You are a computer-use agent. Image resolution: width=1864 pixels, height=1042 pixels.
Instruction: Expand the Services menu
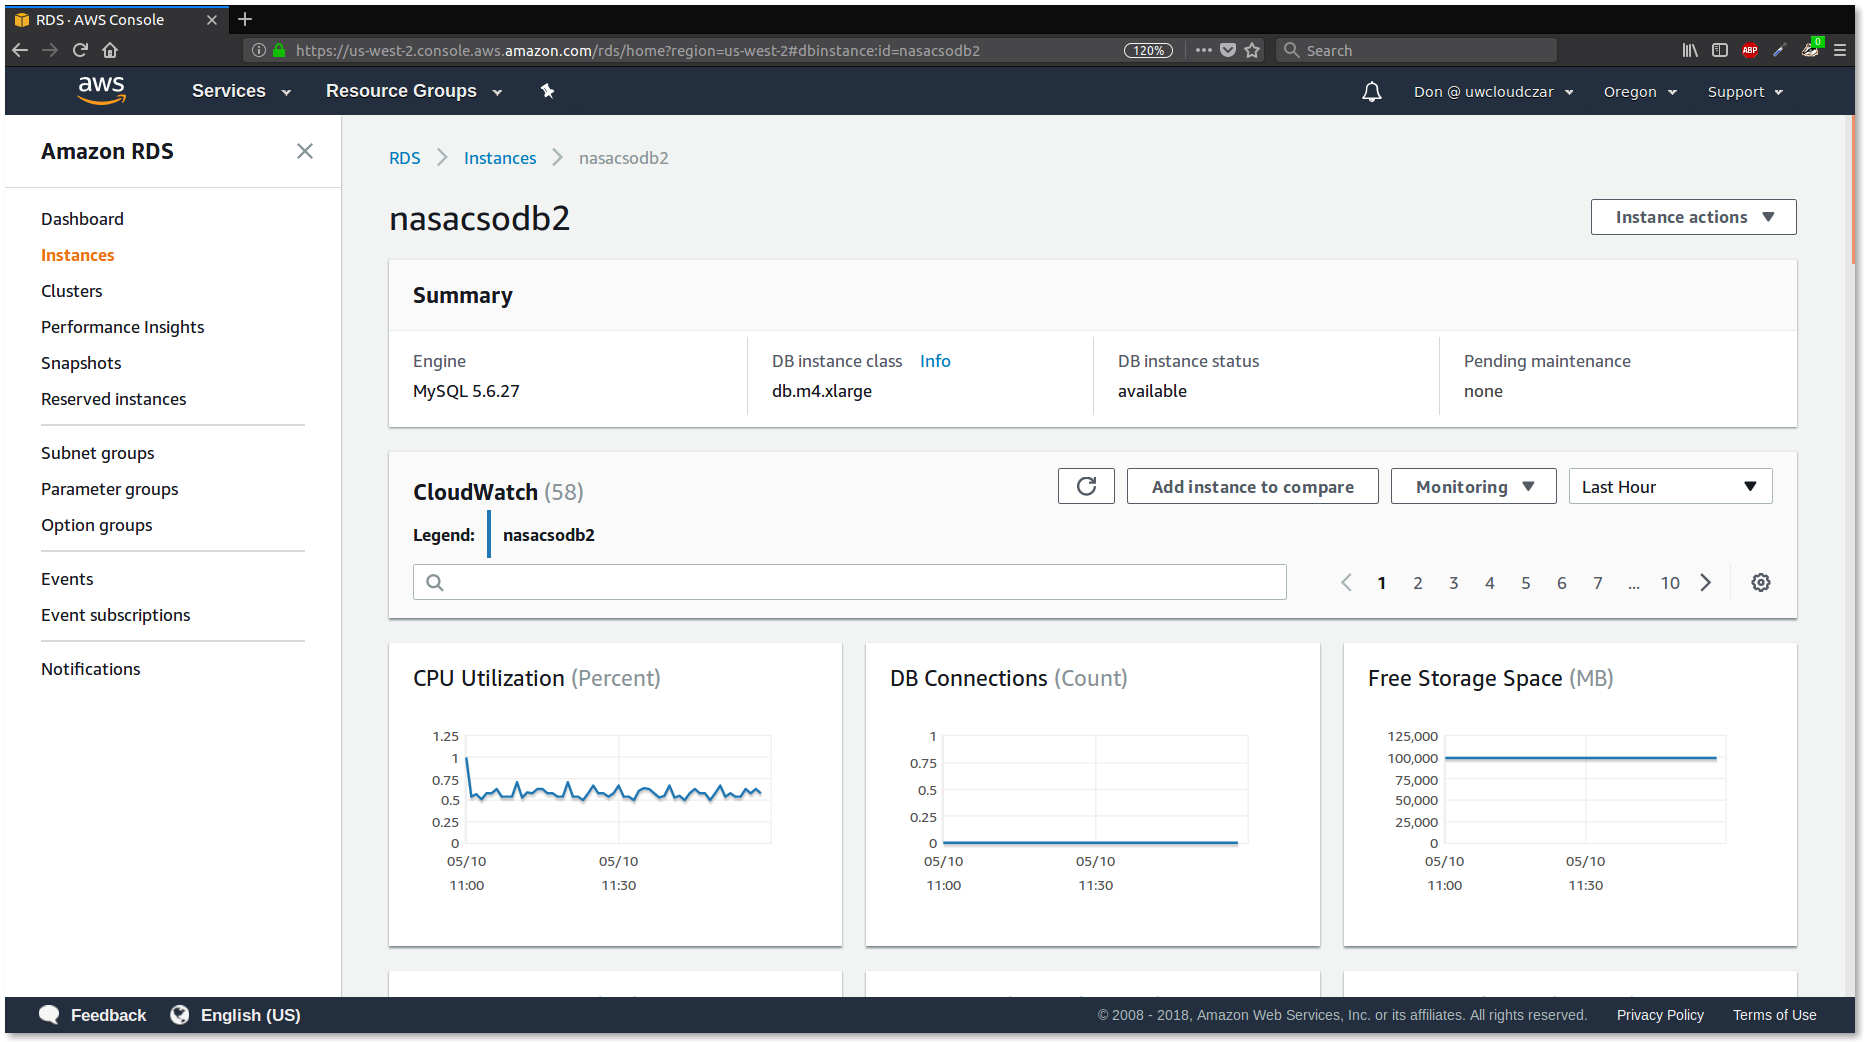[241, 91]
